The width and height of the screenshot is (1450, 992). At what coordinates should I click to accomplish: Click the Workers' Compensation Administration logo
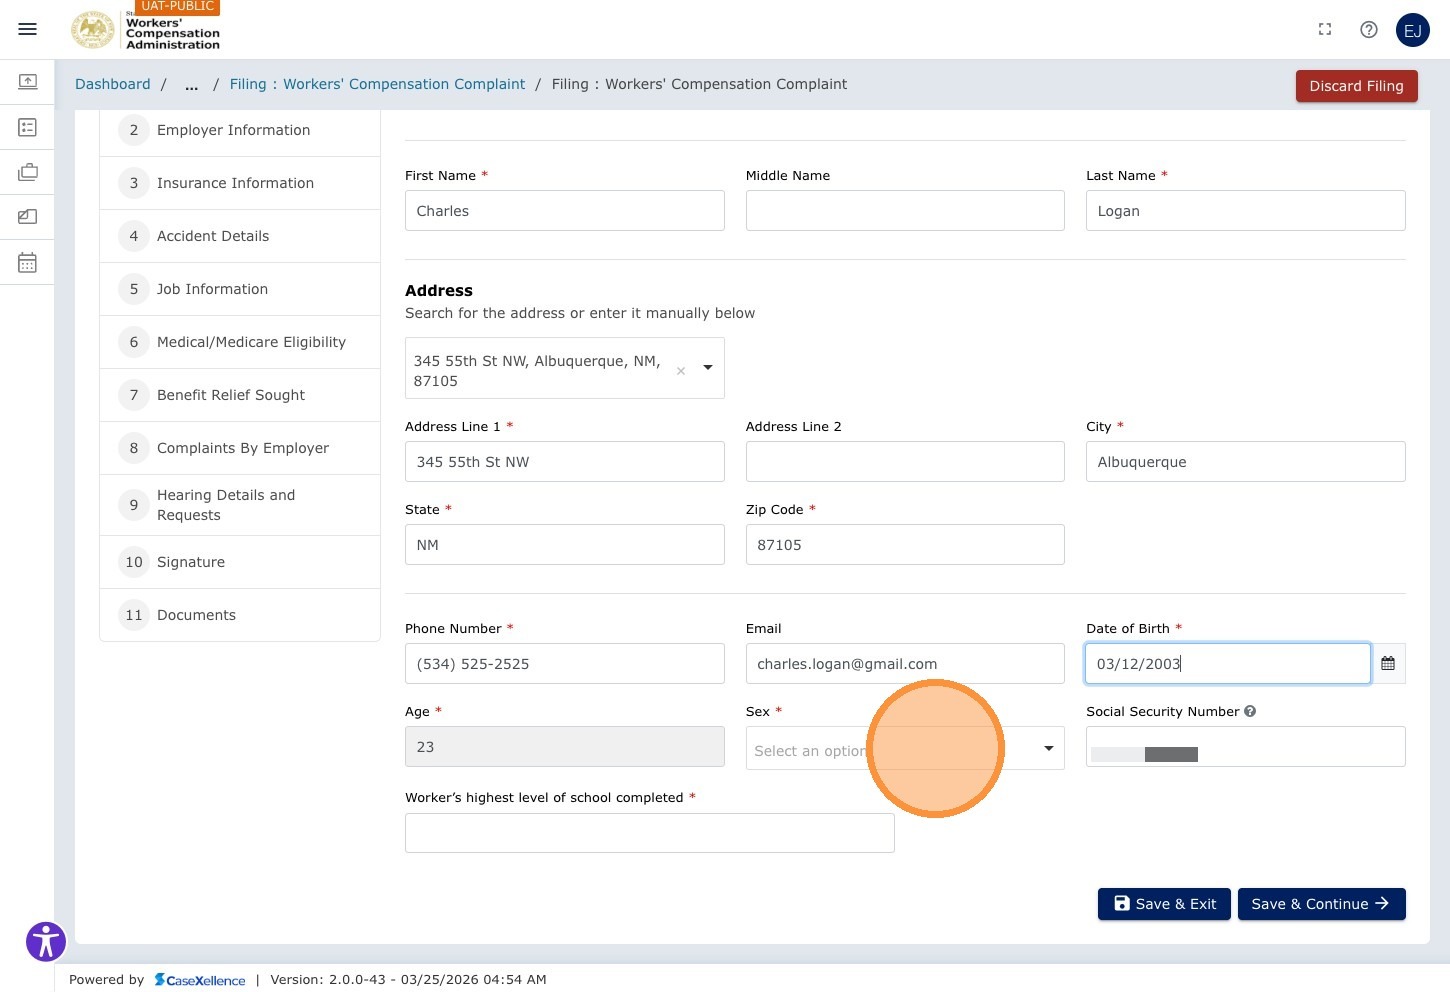pyautogui.click(x=145, y=30)
